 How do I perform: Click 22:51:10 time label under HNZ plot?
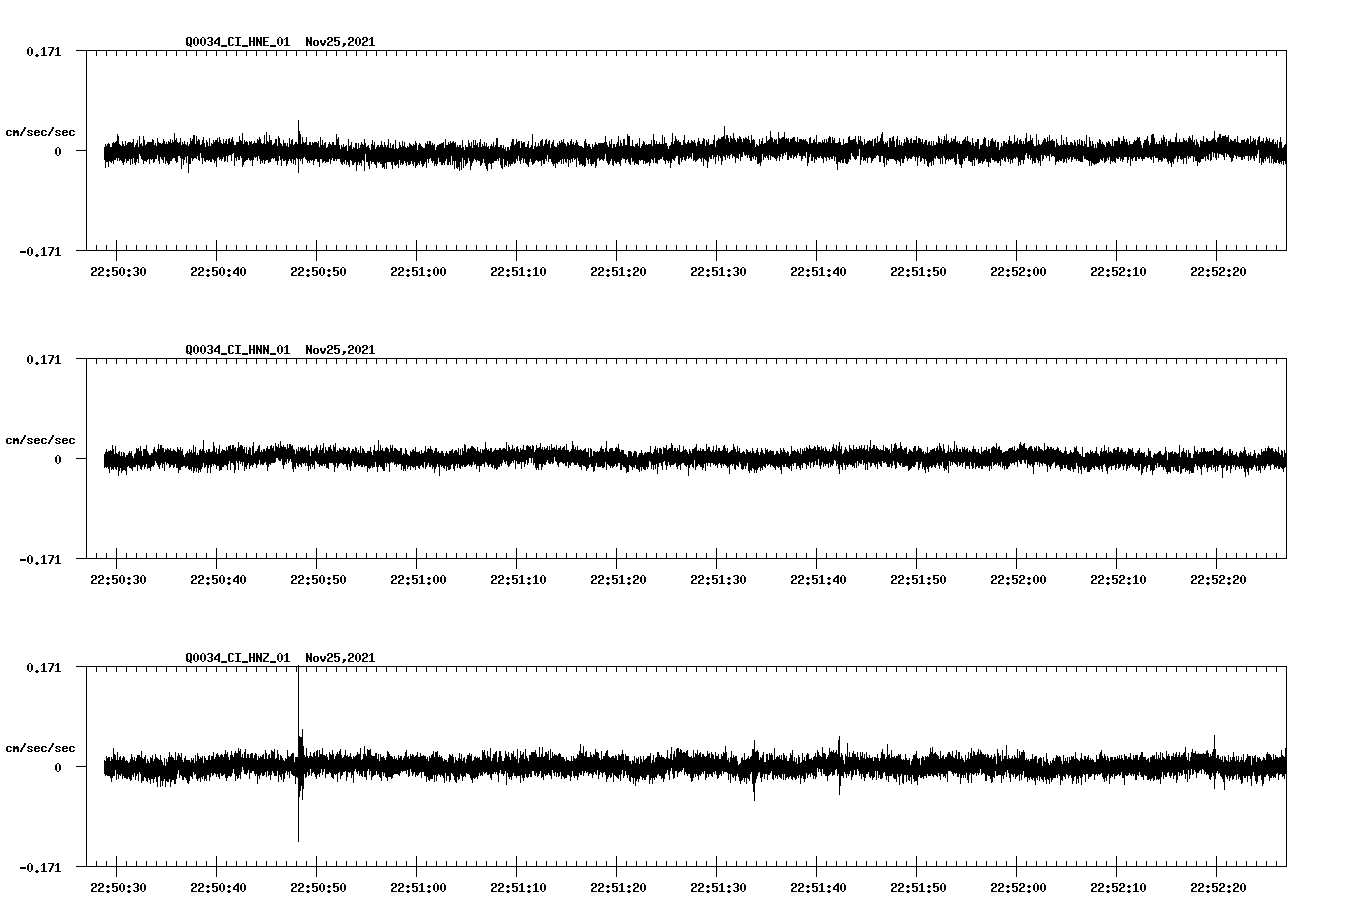click(518, 887)
